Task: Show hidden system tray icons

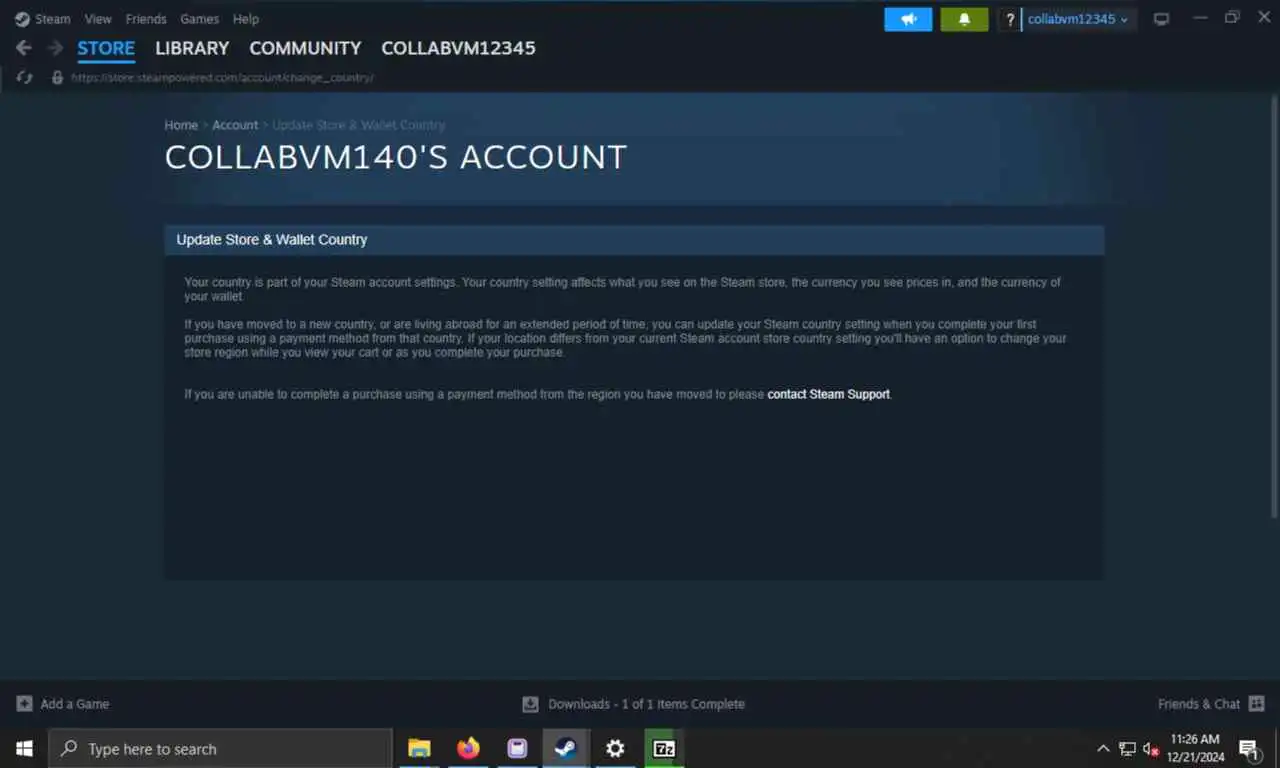Action: pyautogui.click(x=1103, y=749)
